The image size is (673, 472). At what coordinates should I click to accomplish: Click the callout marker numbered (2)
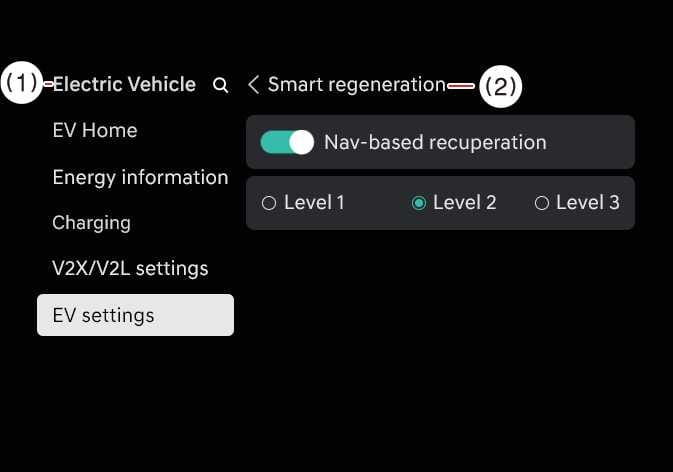499,86
